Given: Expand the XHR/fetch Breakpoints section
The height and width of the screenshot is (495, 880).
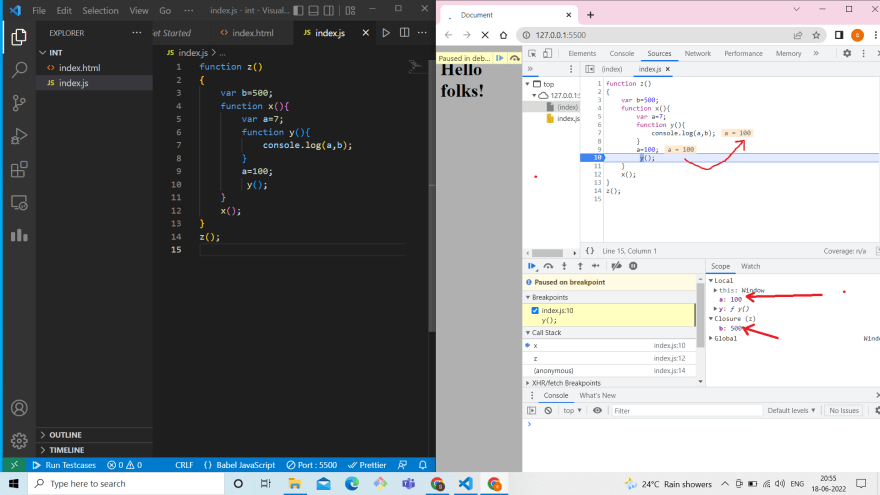Looking at the screenshot, I should (528, 383).
